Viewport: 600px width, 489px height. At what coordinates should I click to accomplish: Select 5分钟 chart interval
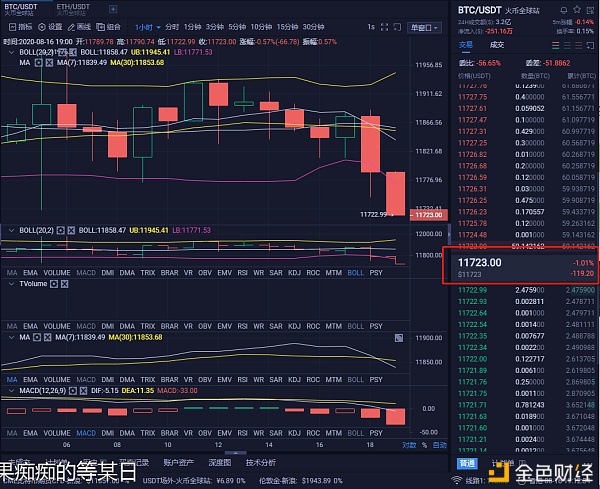point(237,27)
